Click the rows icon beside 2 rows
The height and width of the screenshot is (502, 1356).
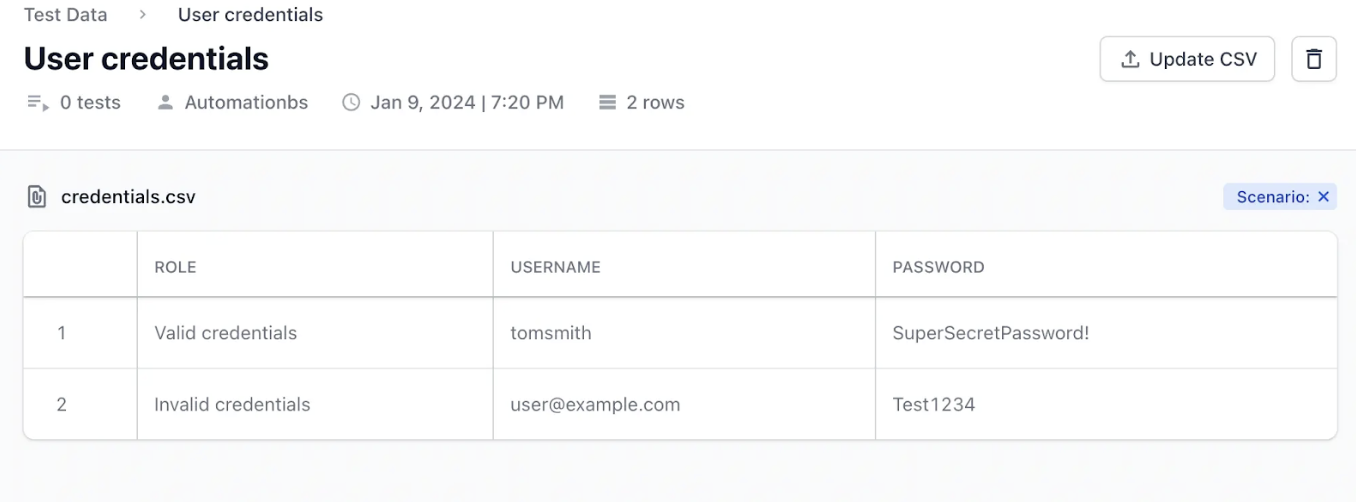pyautogui.click(x=607, y=102)
